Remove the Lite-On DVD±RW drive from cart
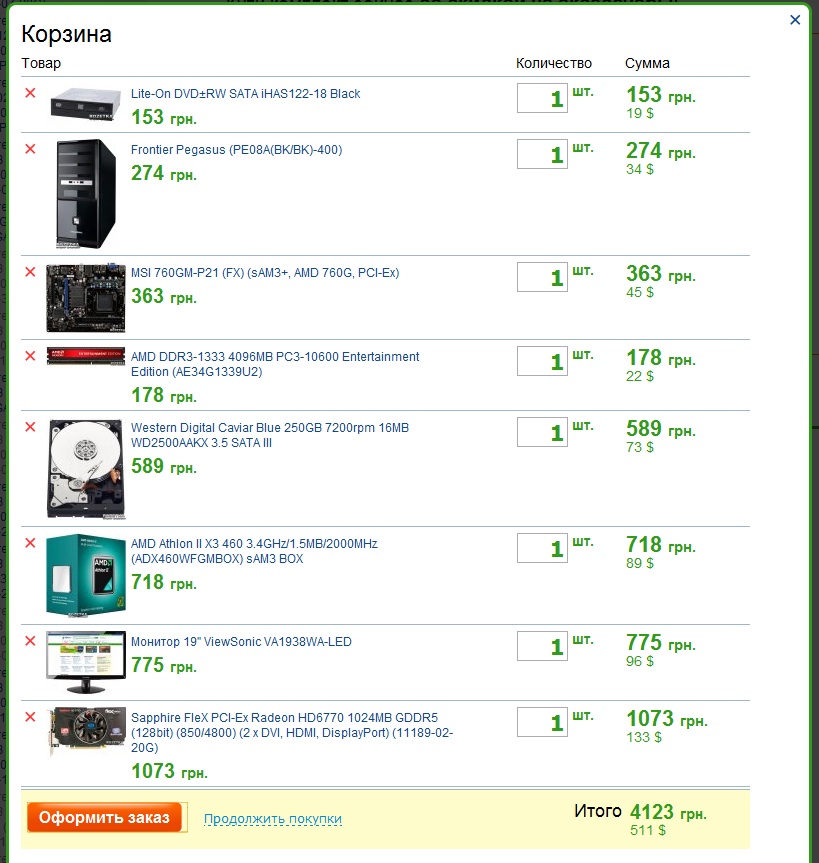Image resolution: width=819 pixels, height=863 pixels. [x=30, y=93]
